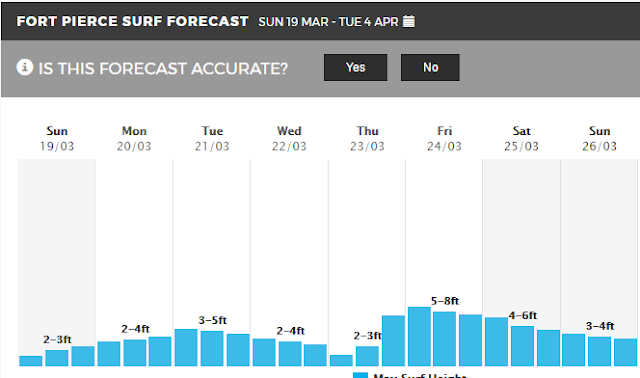Choose the Tue 21/03 day header

point(212,138)
